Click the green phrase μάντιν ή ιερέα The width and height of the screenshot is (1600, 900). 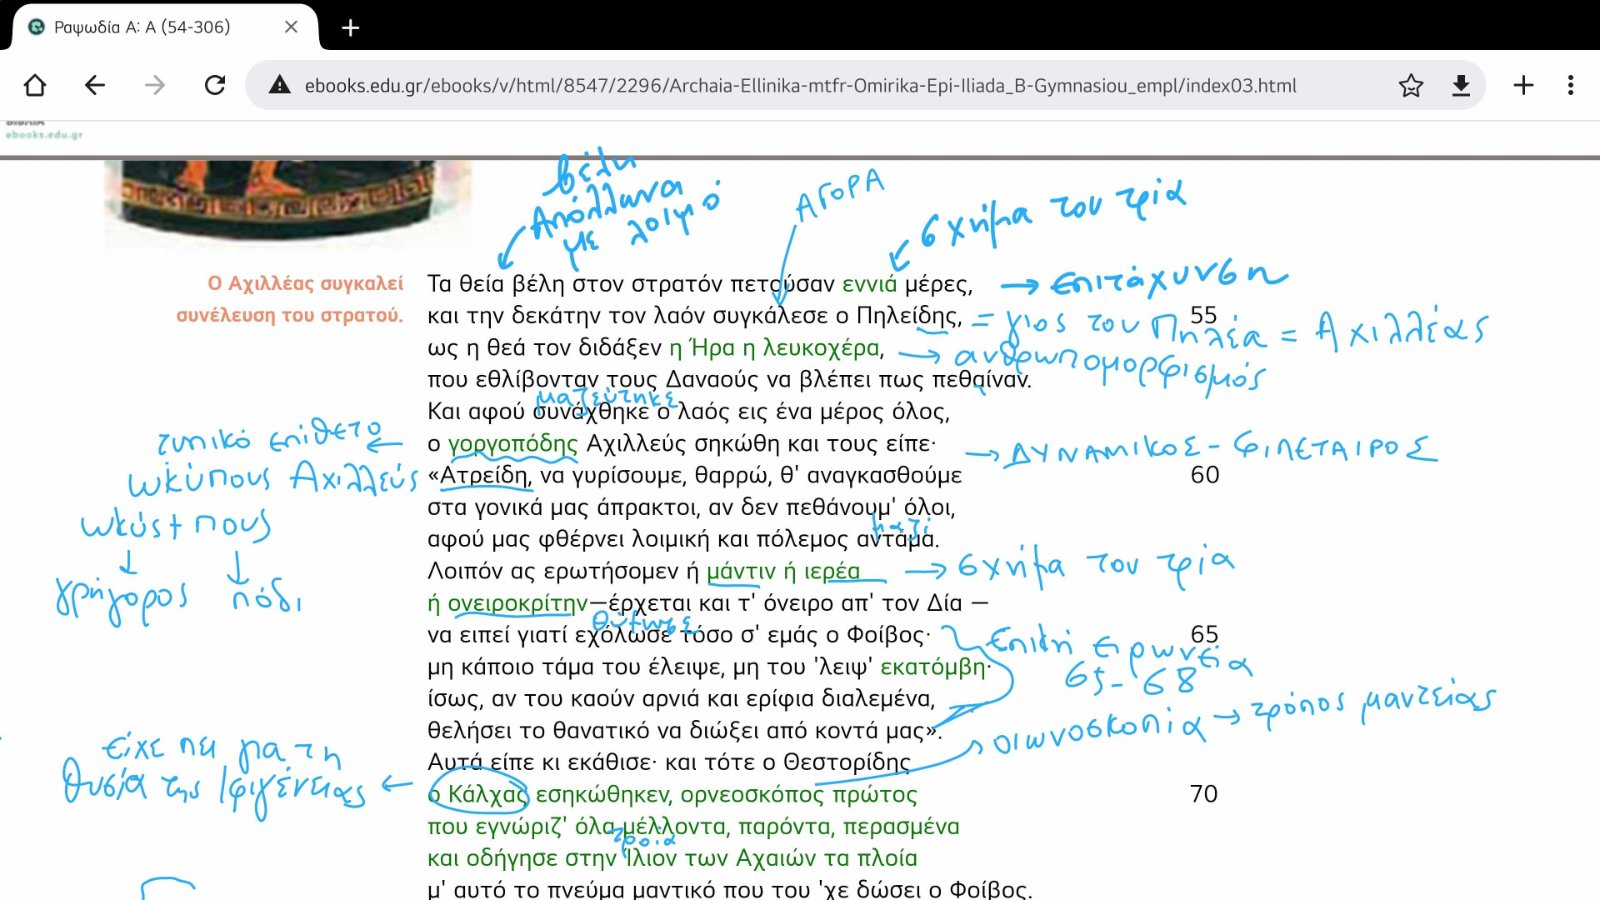coord(783,571)
